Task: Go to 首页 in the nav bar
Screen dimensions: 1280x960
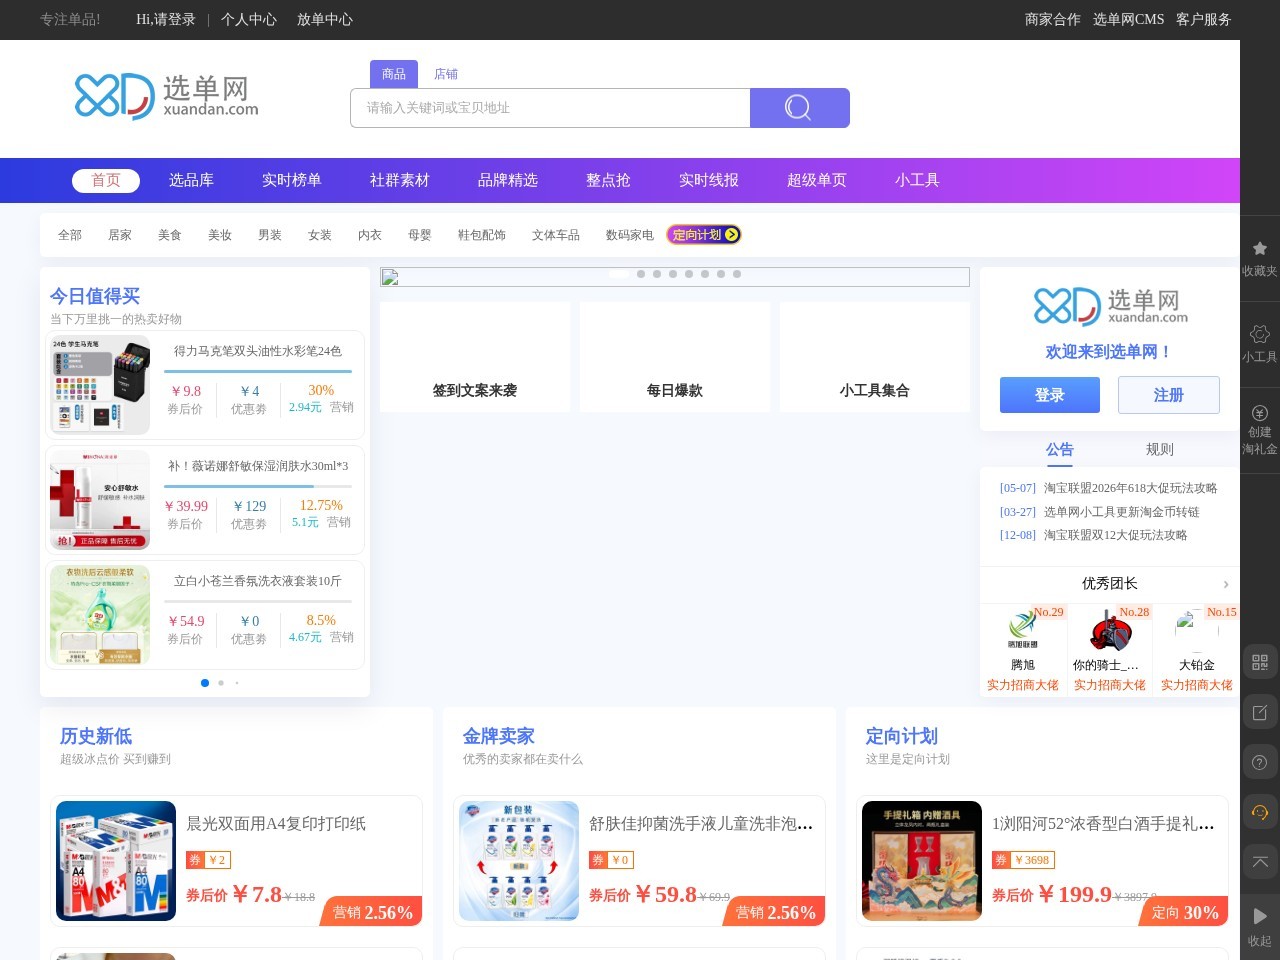Action: [x=106, y=180]
